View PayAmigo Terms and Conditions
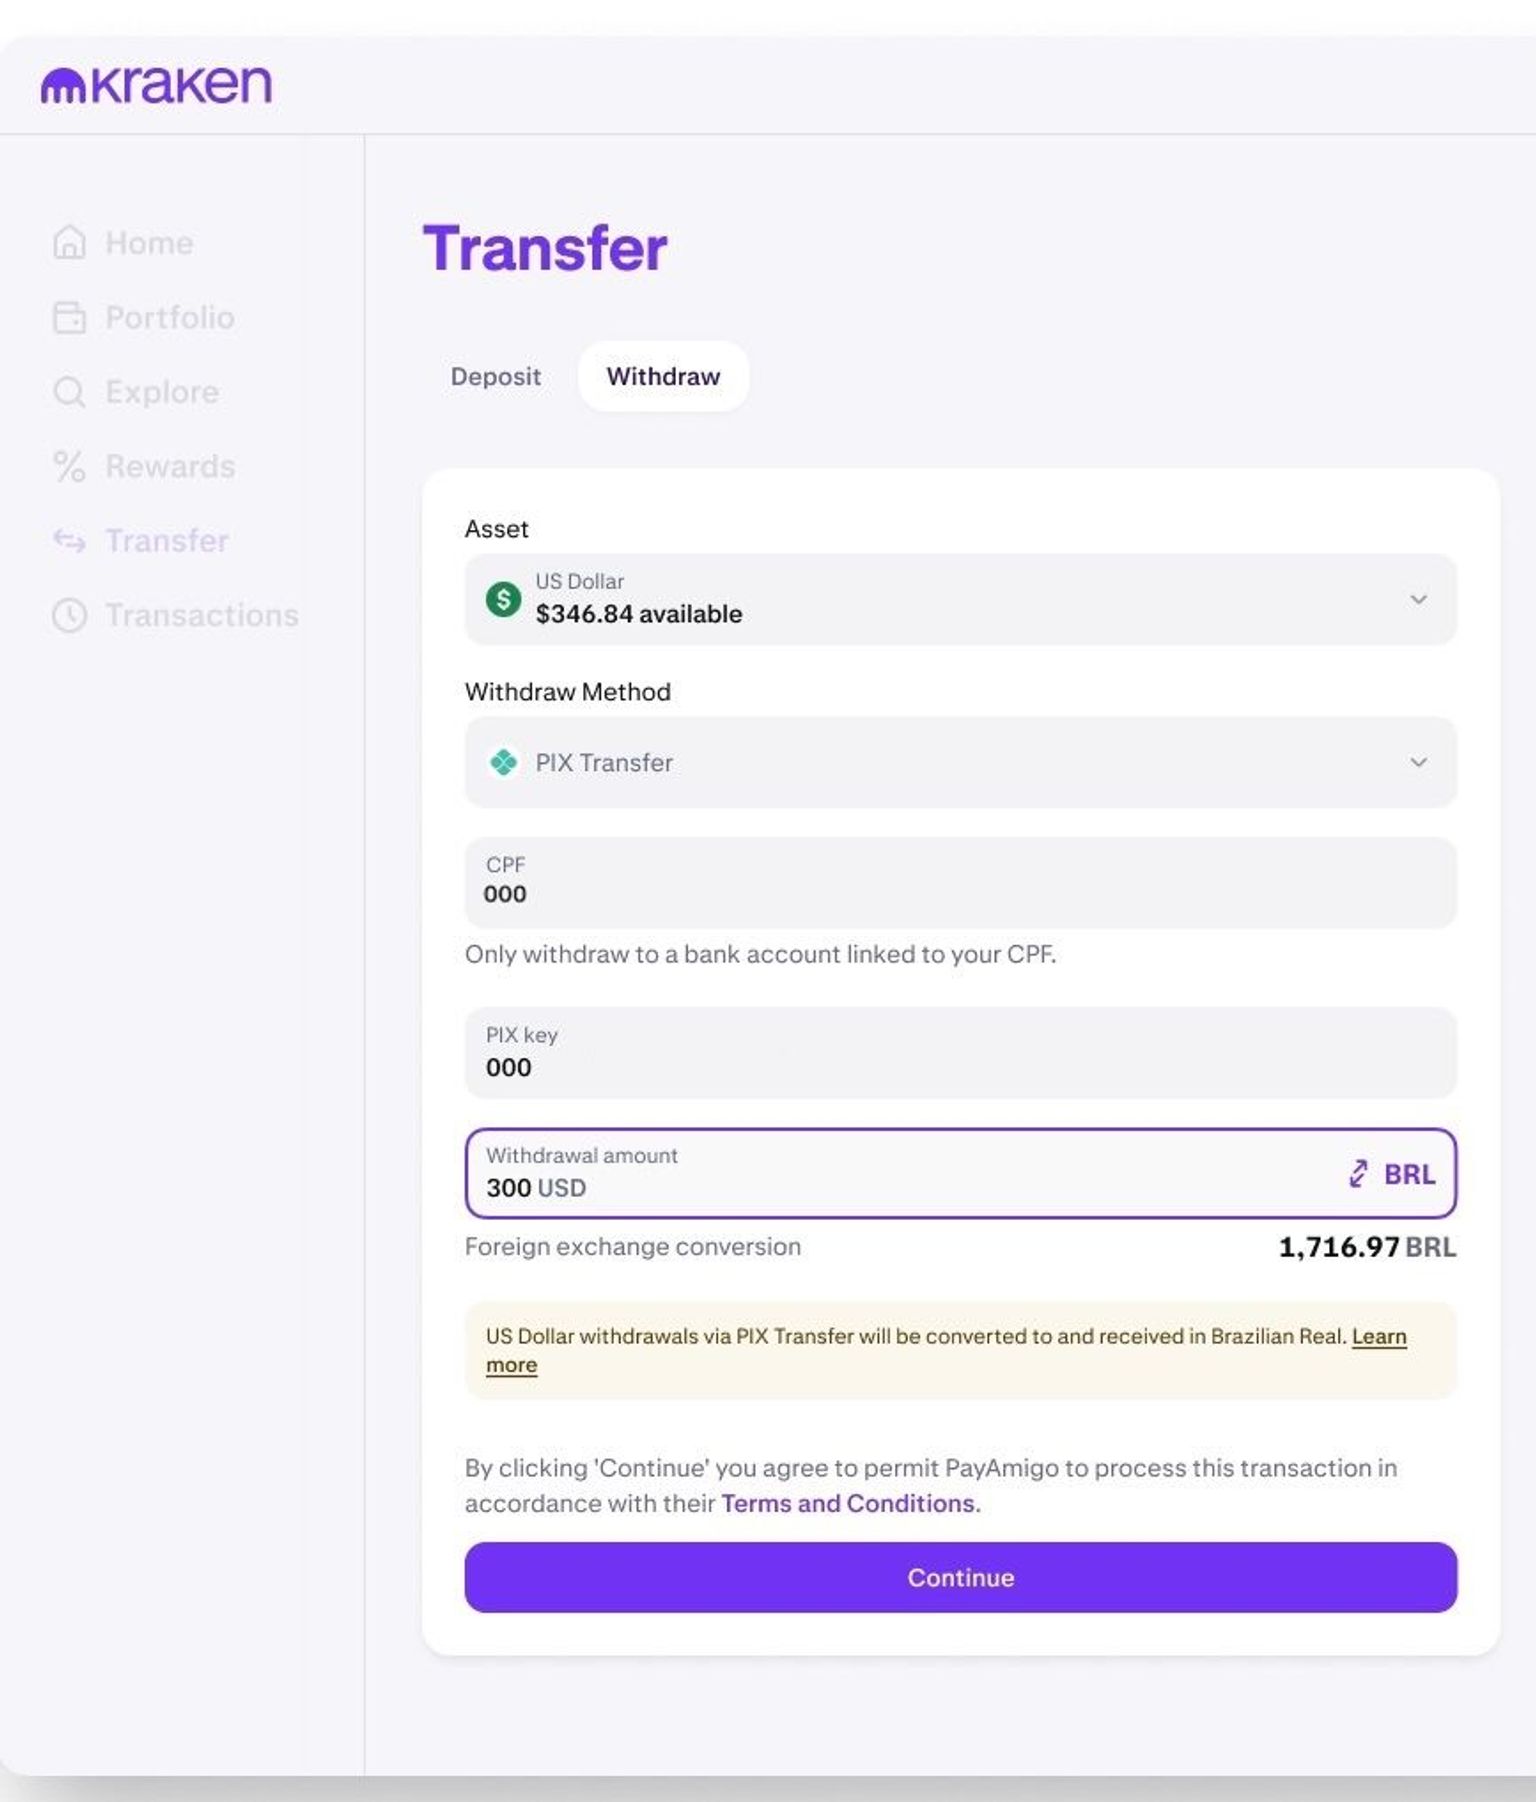The width and height of the screenshot is (1536, 1802). coord(848,1502)
